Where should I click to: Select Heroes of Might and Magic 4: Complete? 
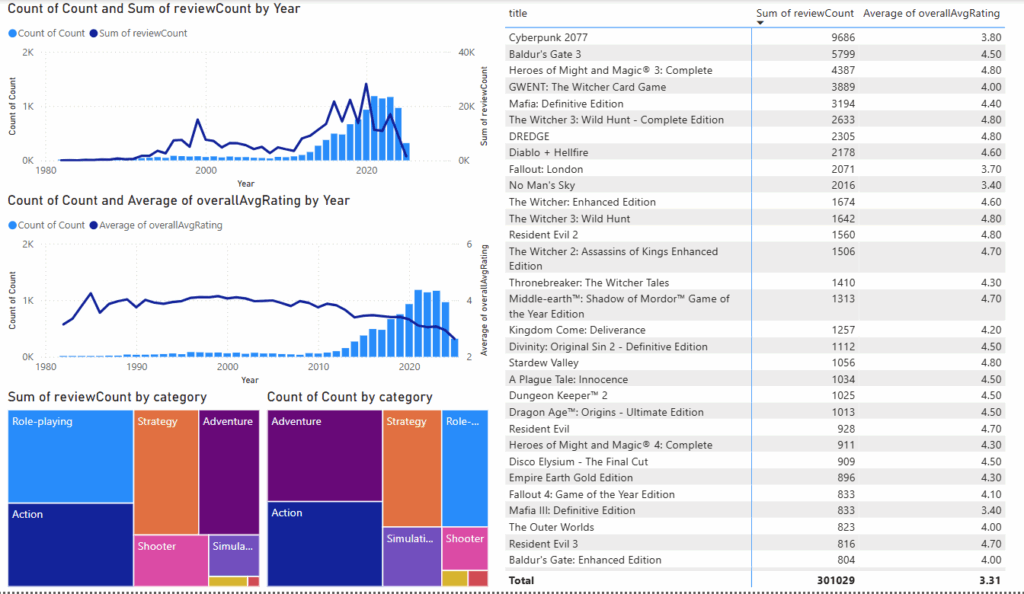tap(754, 445)
